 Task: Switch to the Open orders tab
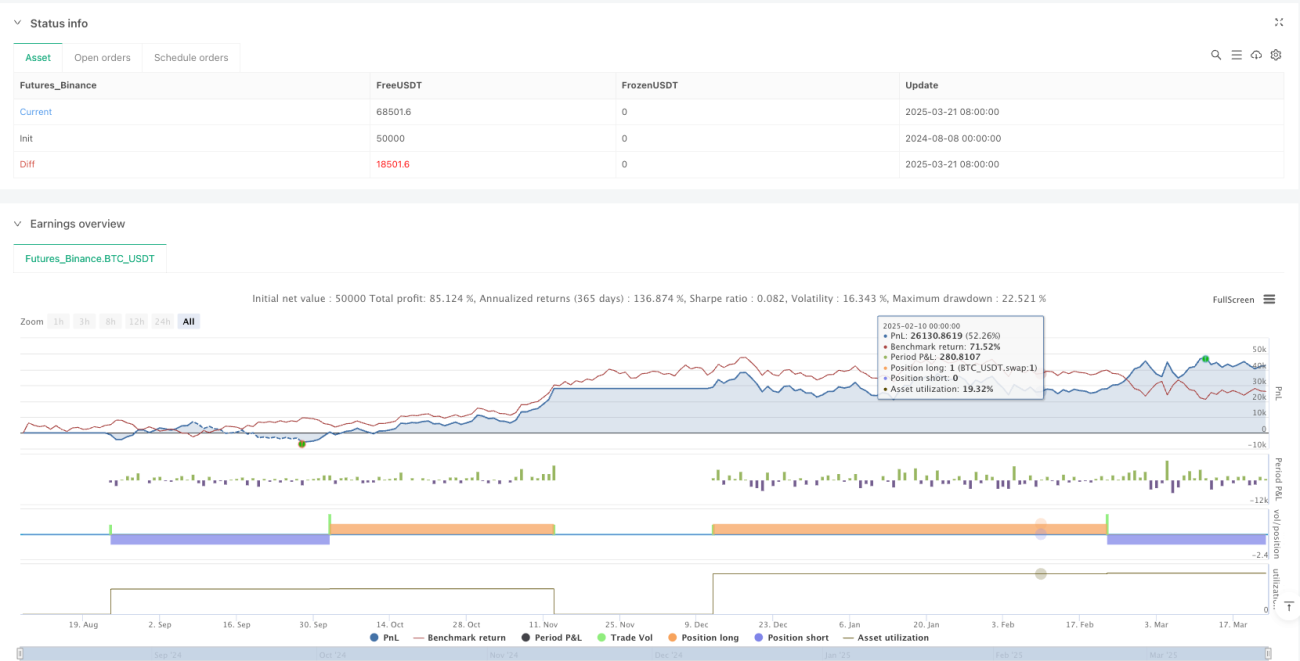click(102, 58)
